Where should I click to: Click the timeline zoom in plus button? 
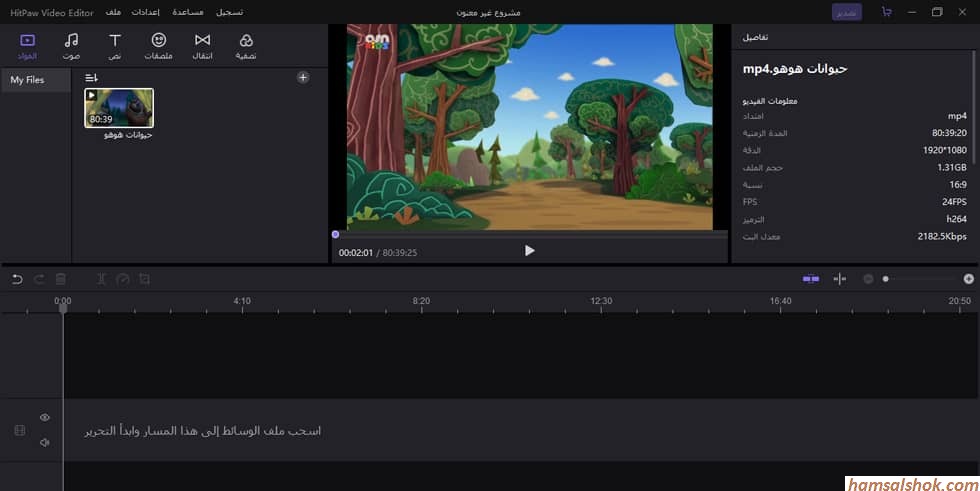click(968, 279)
